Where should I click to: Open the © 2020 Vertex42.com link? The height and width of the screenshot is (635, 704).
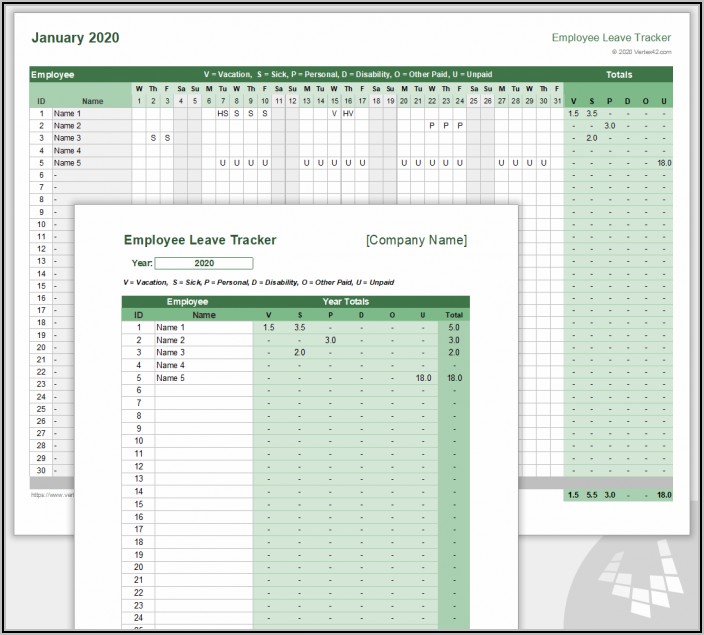pyautogui.click(x=642, y=51)
